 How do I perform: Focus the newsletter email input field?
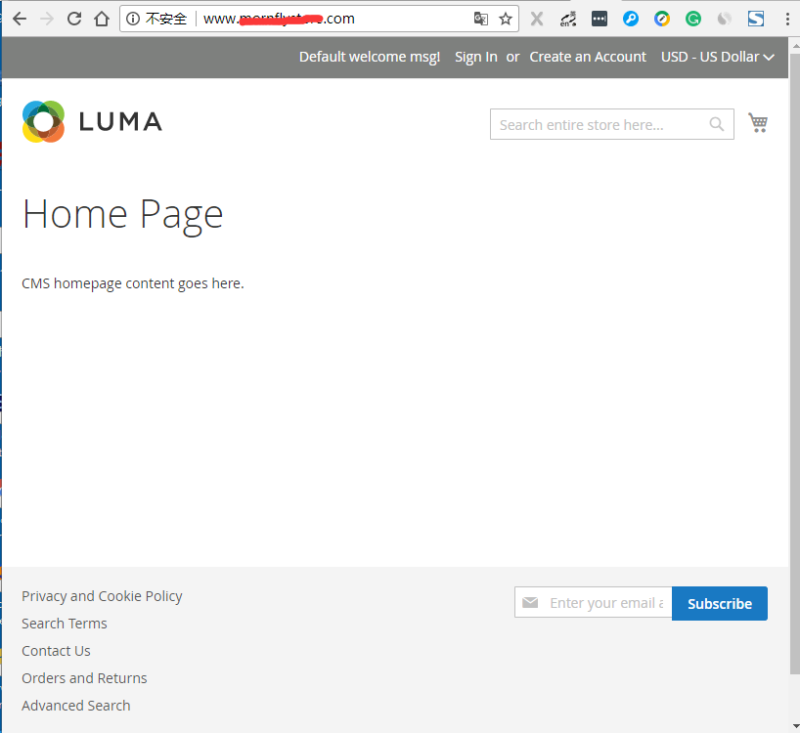tap(593, 603)
